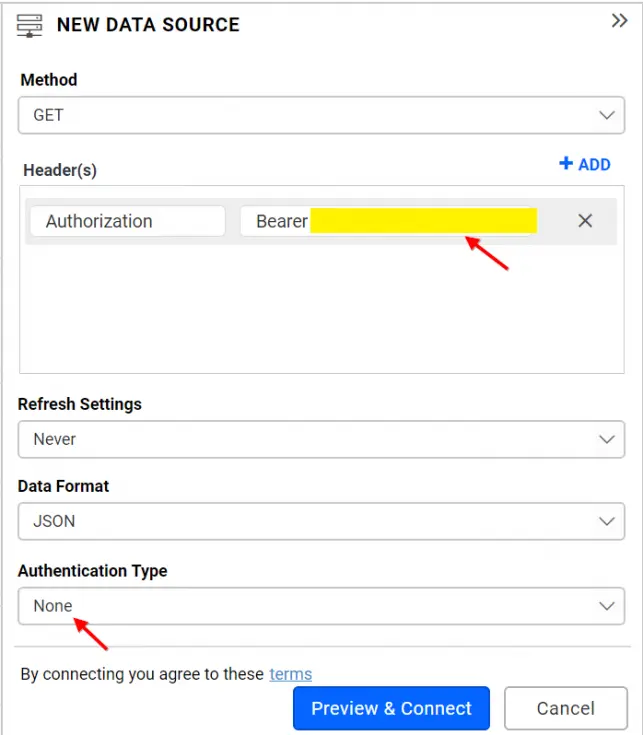Open the terms link
Screen dimensions: 643x735
(x=290, y=674)
